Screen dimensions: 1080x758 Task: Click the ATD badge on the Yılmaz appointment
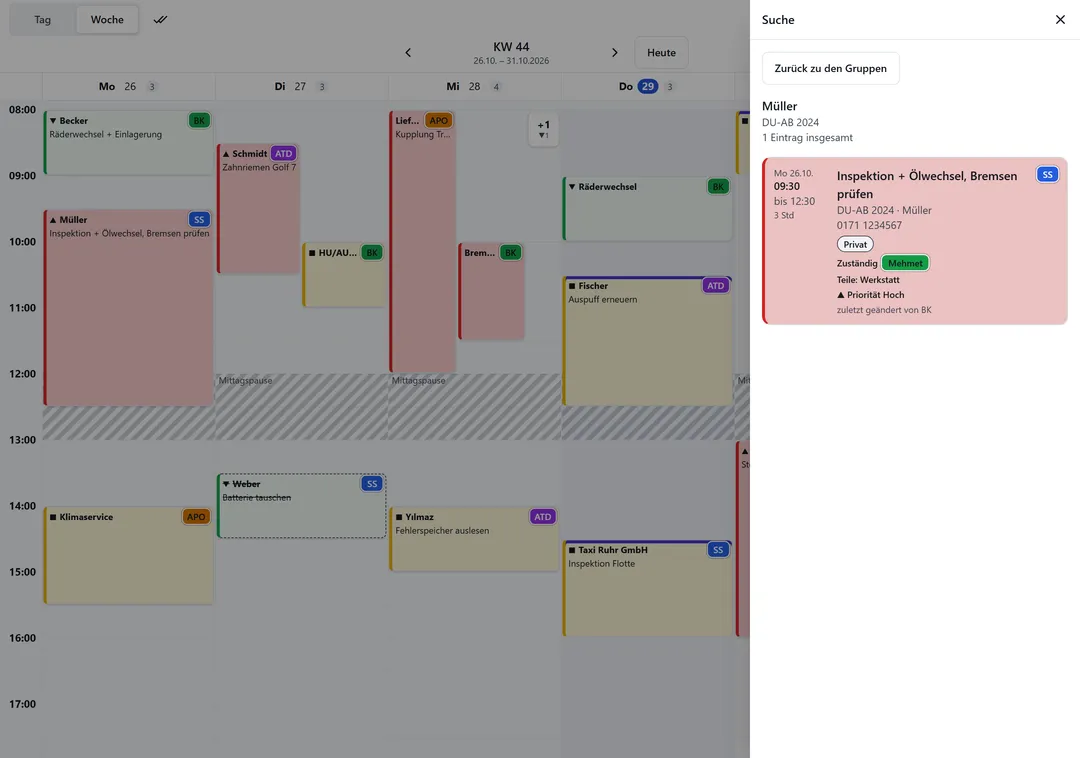[543, 517]
